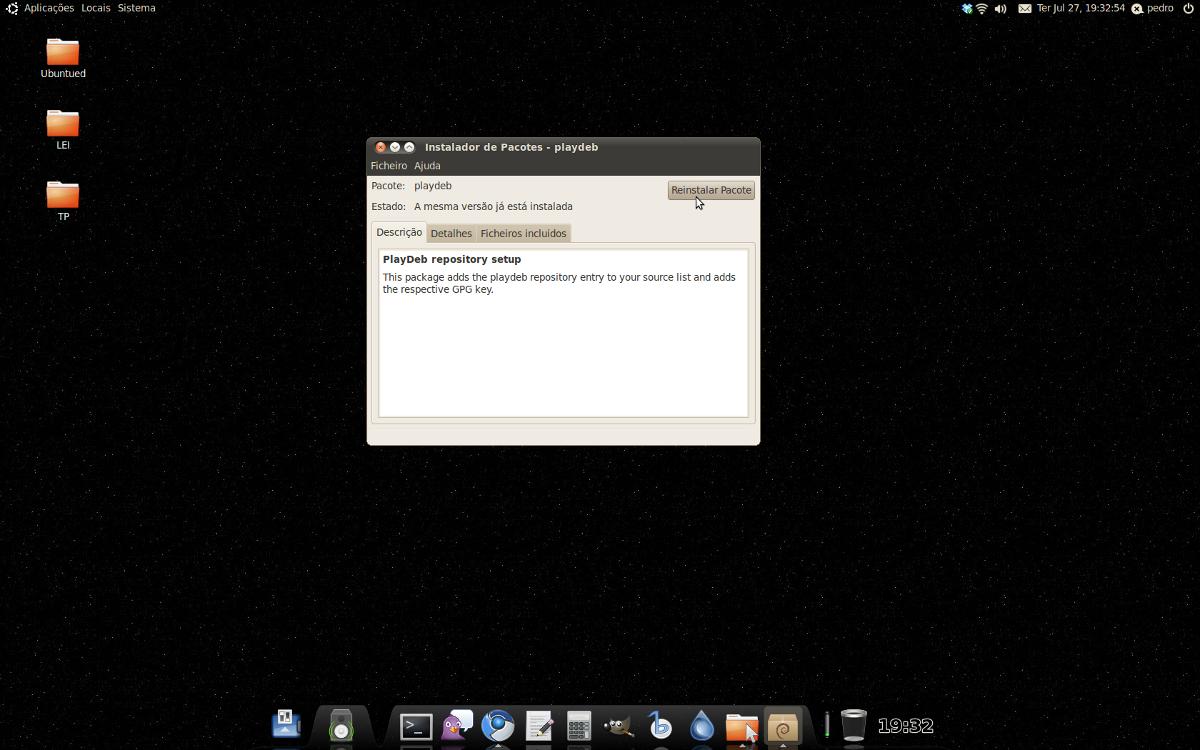
Task: Launch the text editor dock icon
Action: (x=539, y=726)
